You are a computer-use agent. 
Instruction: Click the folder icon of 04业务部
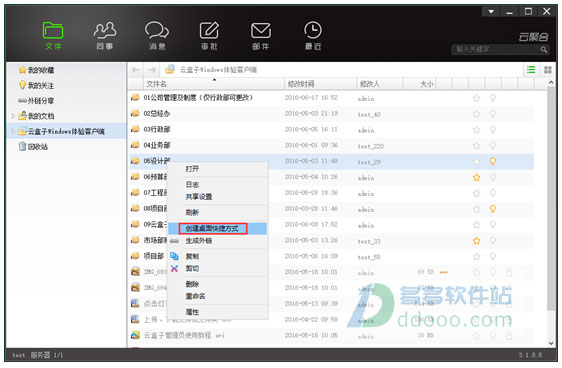click(135, 145)
